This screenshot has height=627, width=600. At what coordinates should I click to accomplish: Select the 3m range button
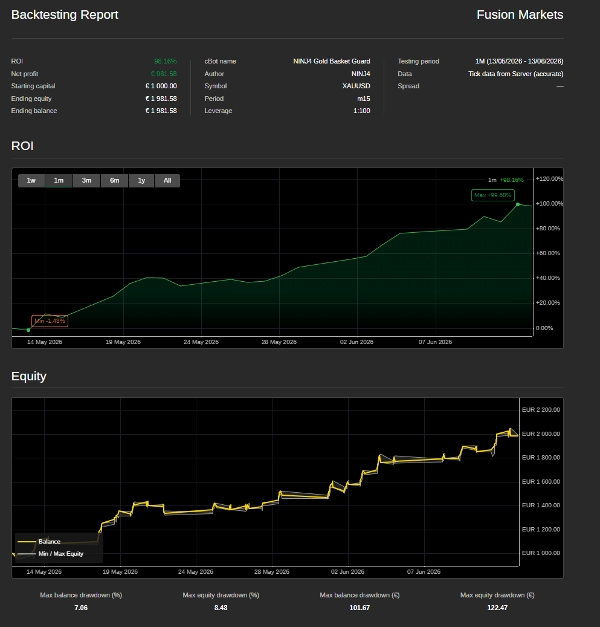click(86, 181)
